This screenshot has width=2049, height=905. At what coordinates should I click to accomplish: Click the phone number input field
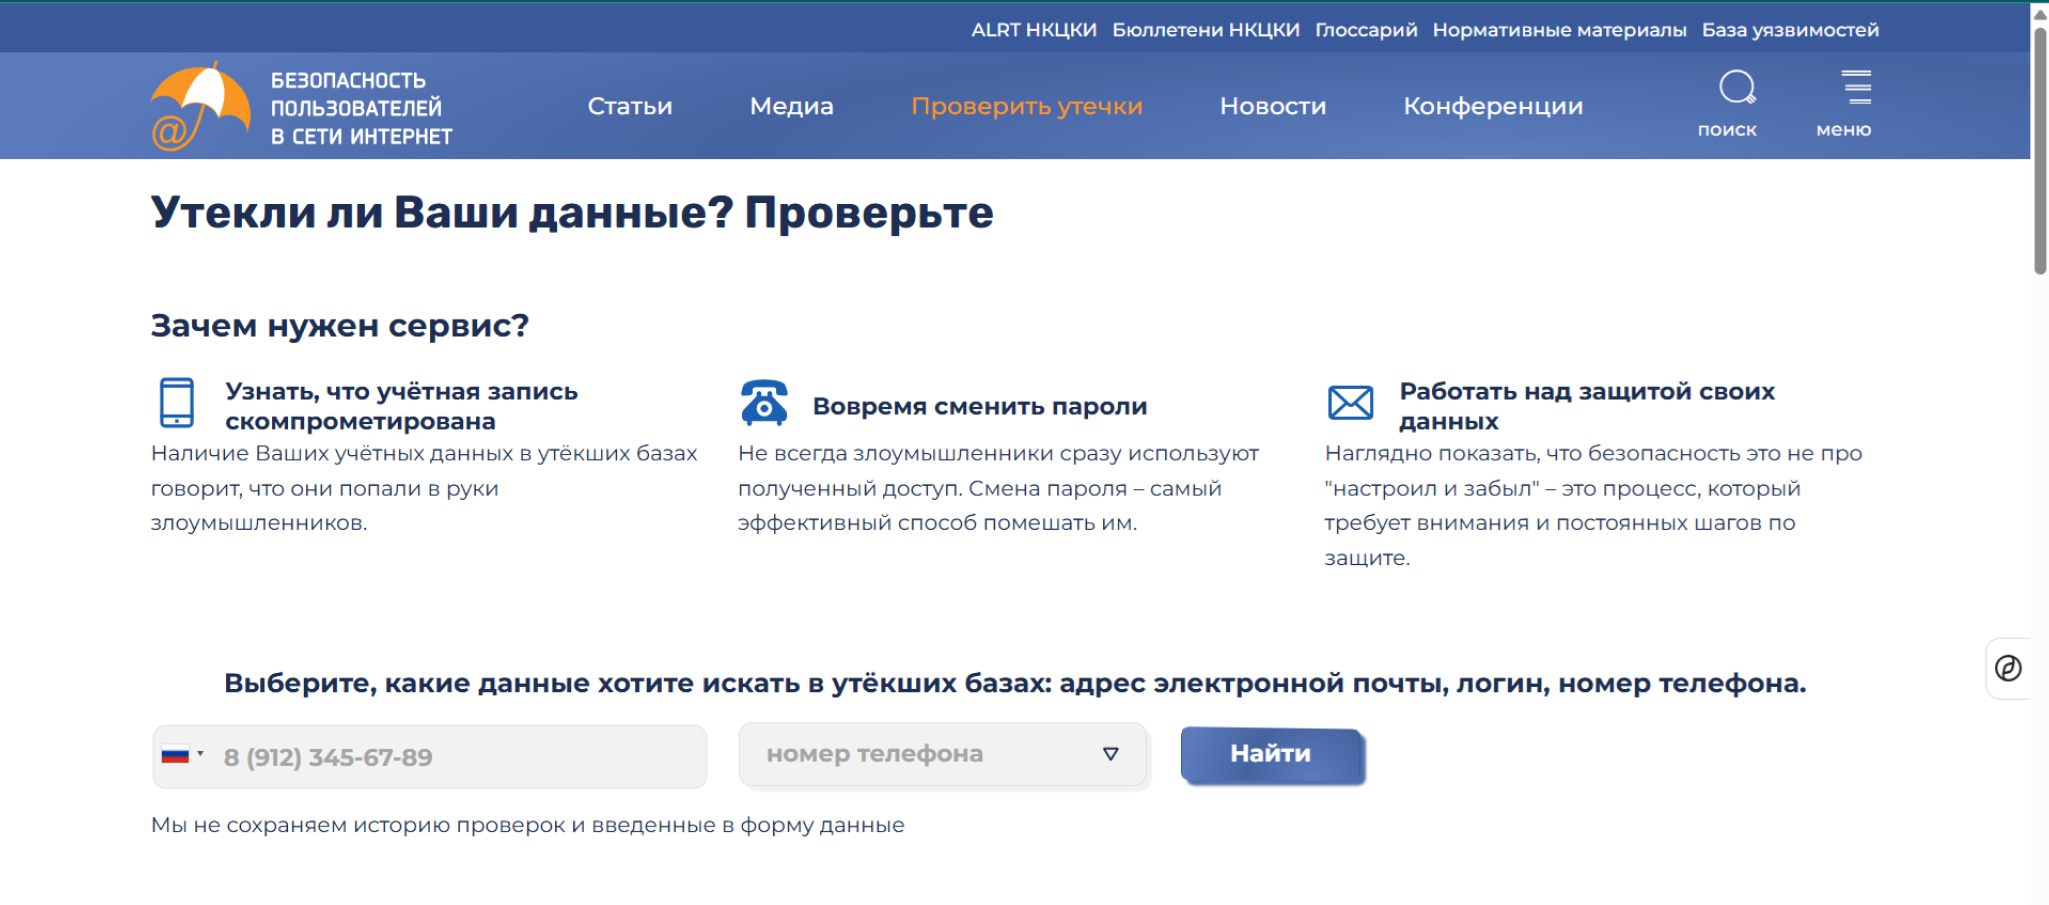[x=460, y=757]
